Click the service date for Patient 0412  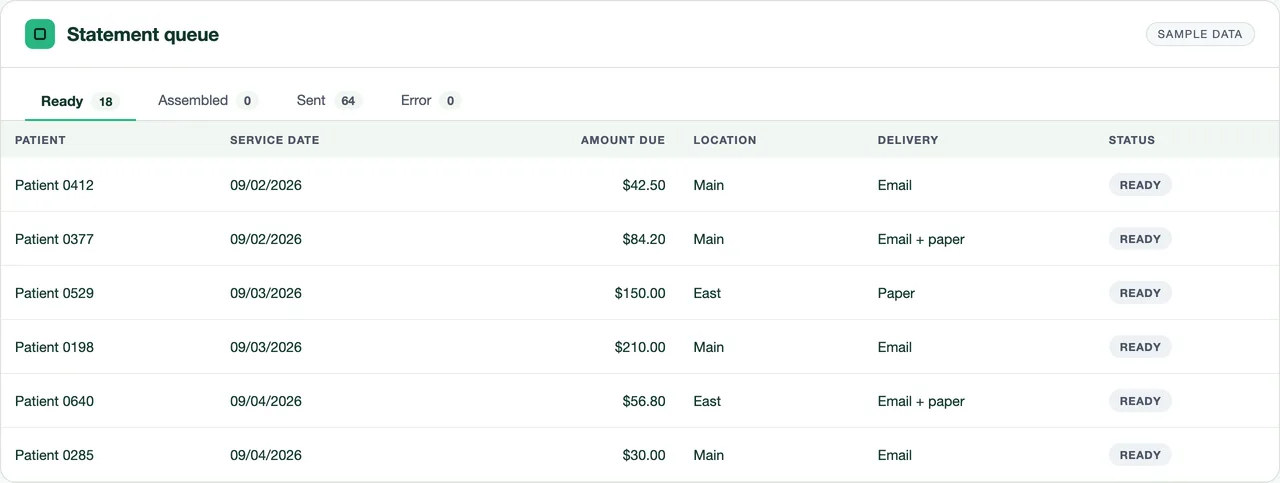(x=266, y=185)
